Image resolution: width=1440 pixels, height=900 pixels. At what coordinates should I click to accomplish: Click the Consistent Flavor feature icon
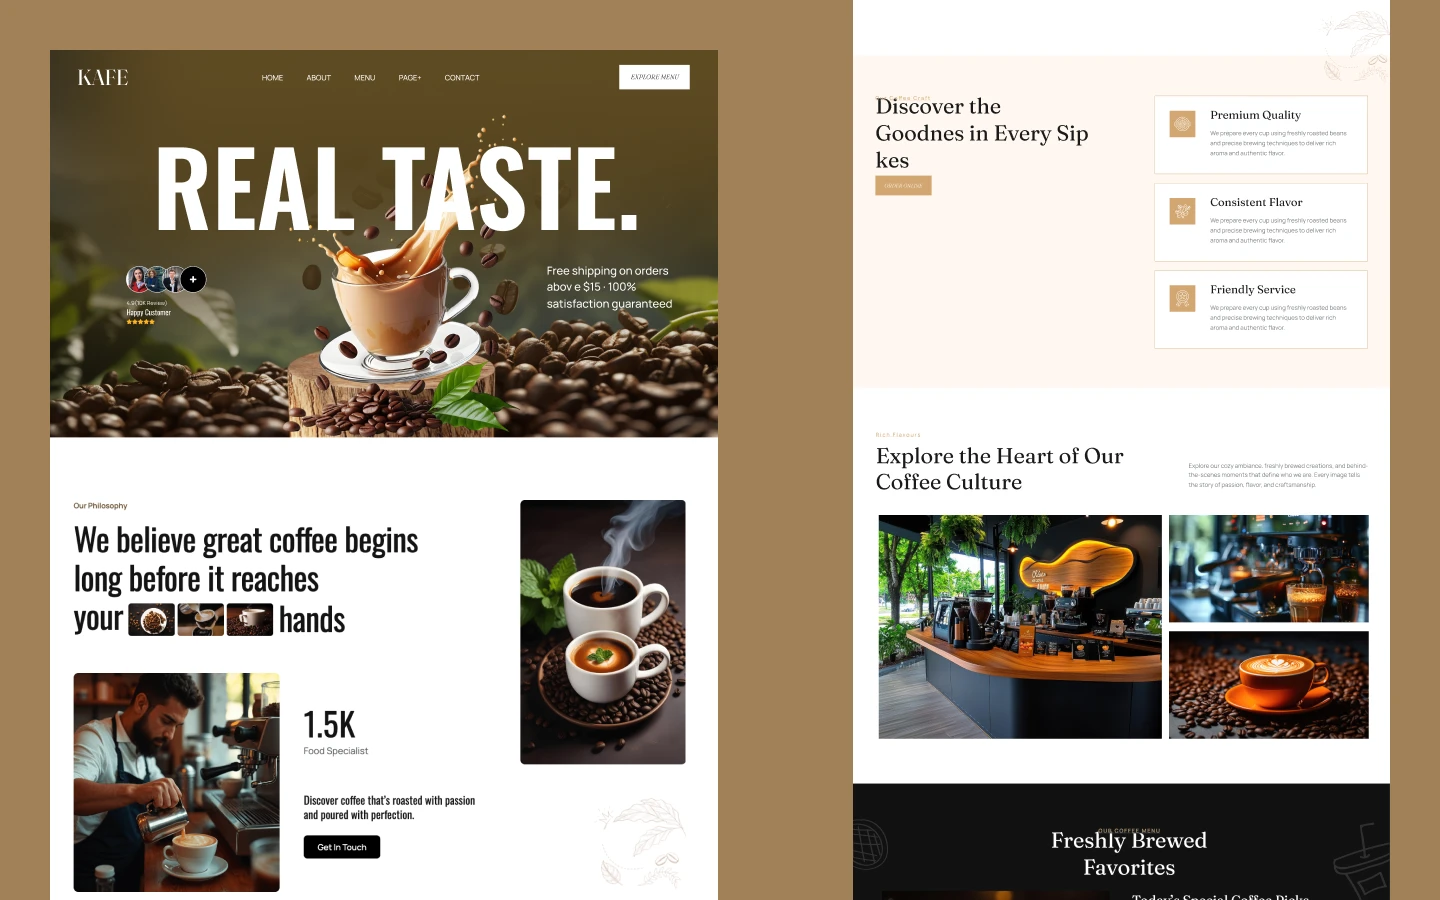click(x=1182, y=211)
